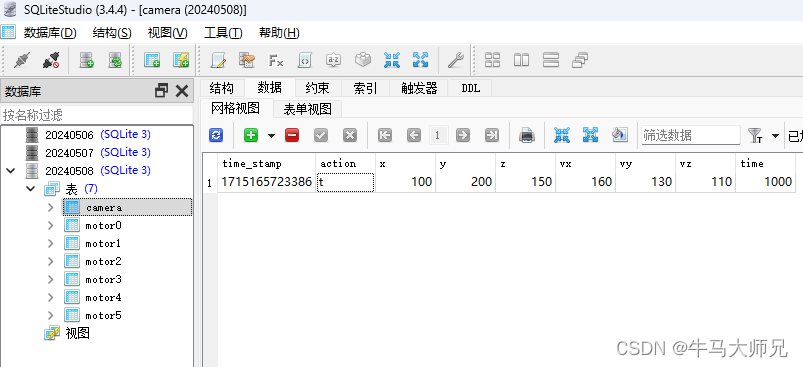Switch to the 结构 tab
This screenshot has width=803, height=367.
click(222, 88)
